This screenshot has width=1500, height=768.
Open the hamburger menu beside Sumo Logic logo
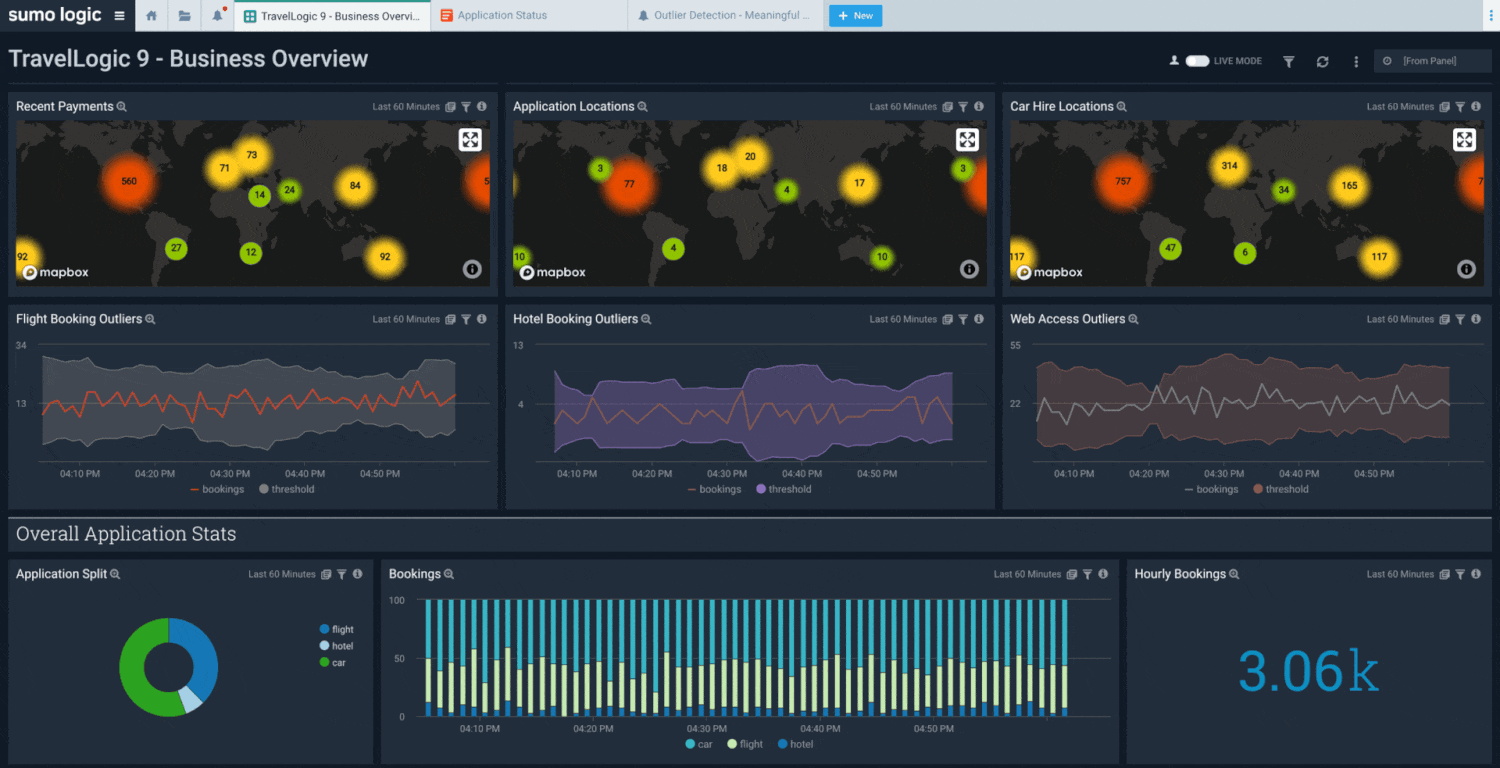click(x=120, y=16)
